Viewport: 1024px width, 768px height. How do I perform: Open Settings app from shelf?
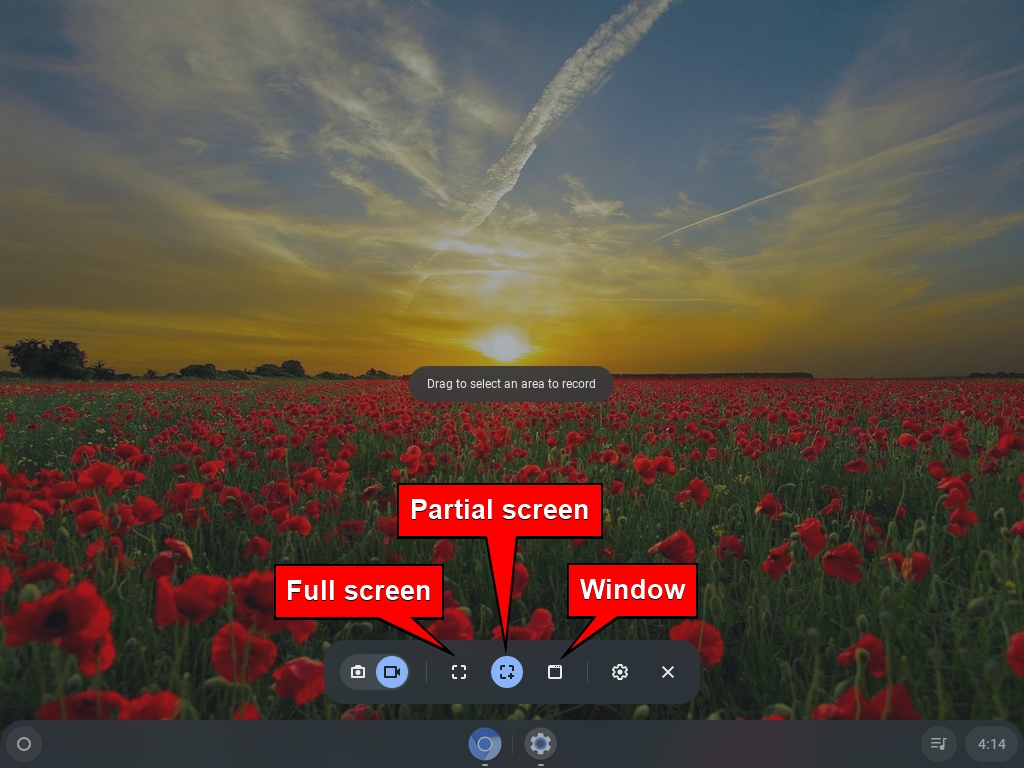pyautogui.click(x=540, y=744)
